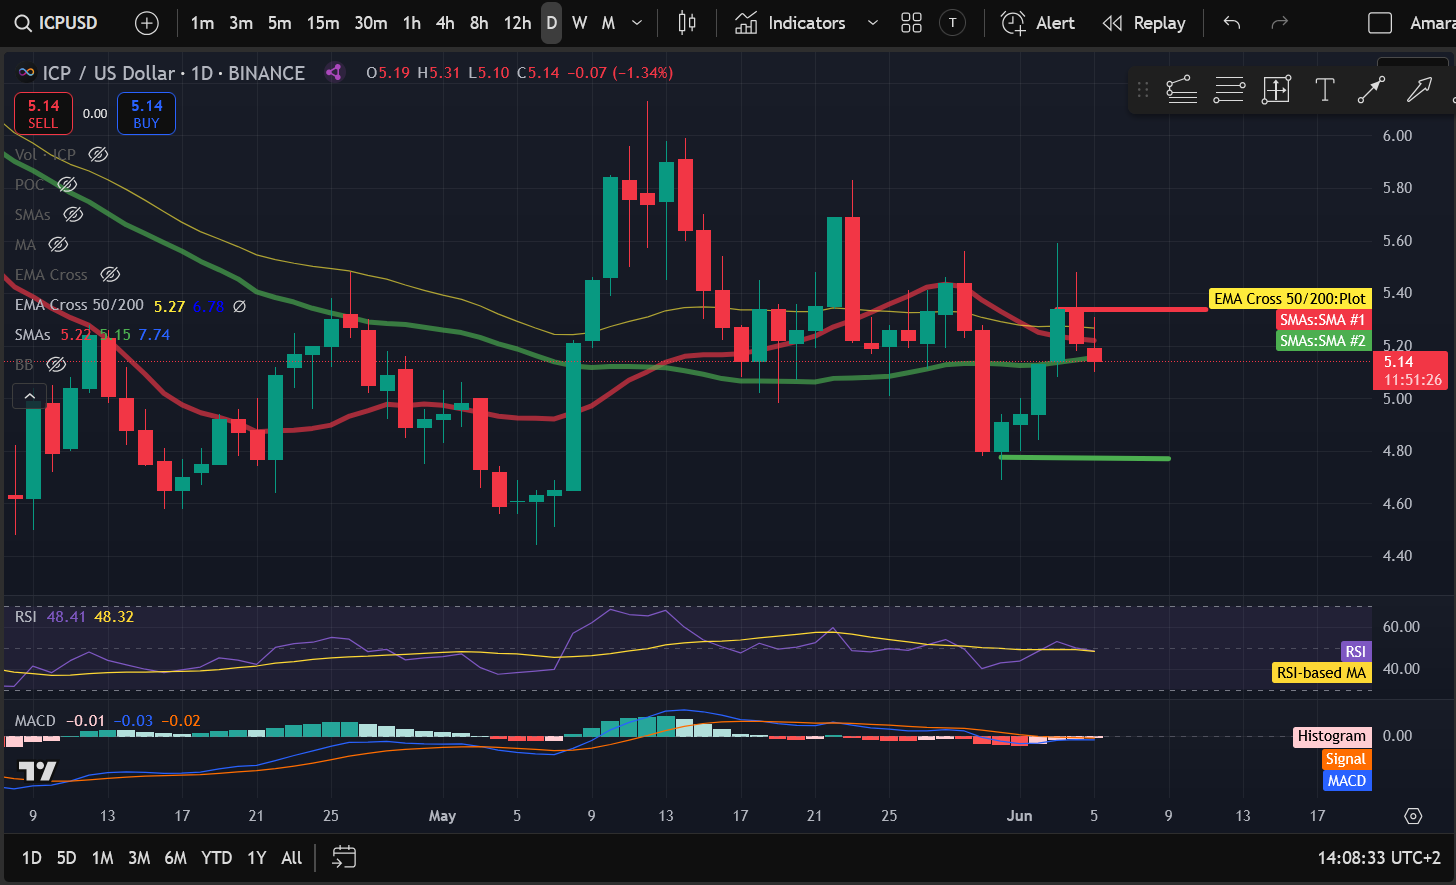Click the Replay button
The width and height of the screenshot is (1456, 885).
1143,23
